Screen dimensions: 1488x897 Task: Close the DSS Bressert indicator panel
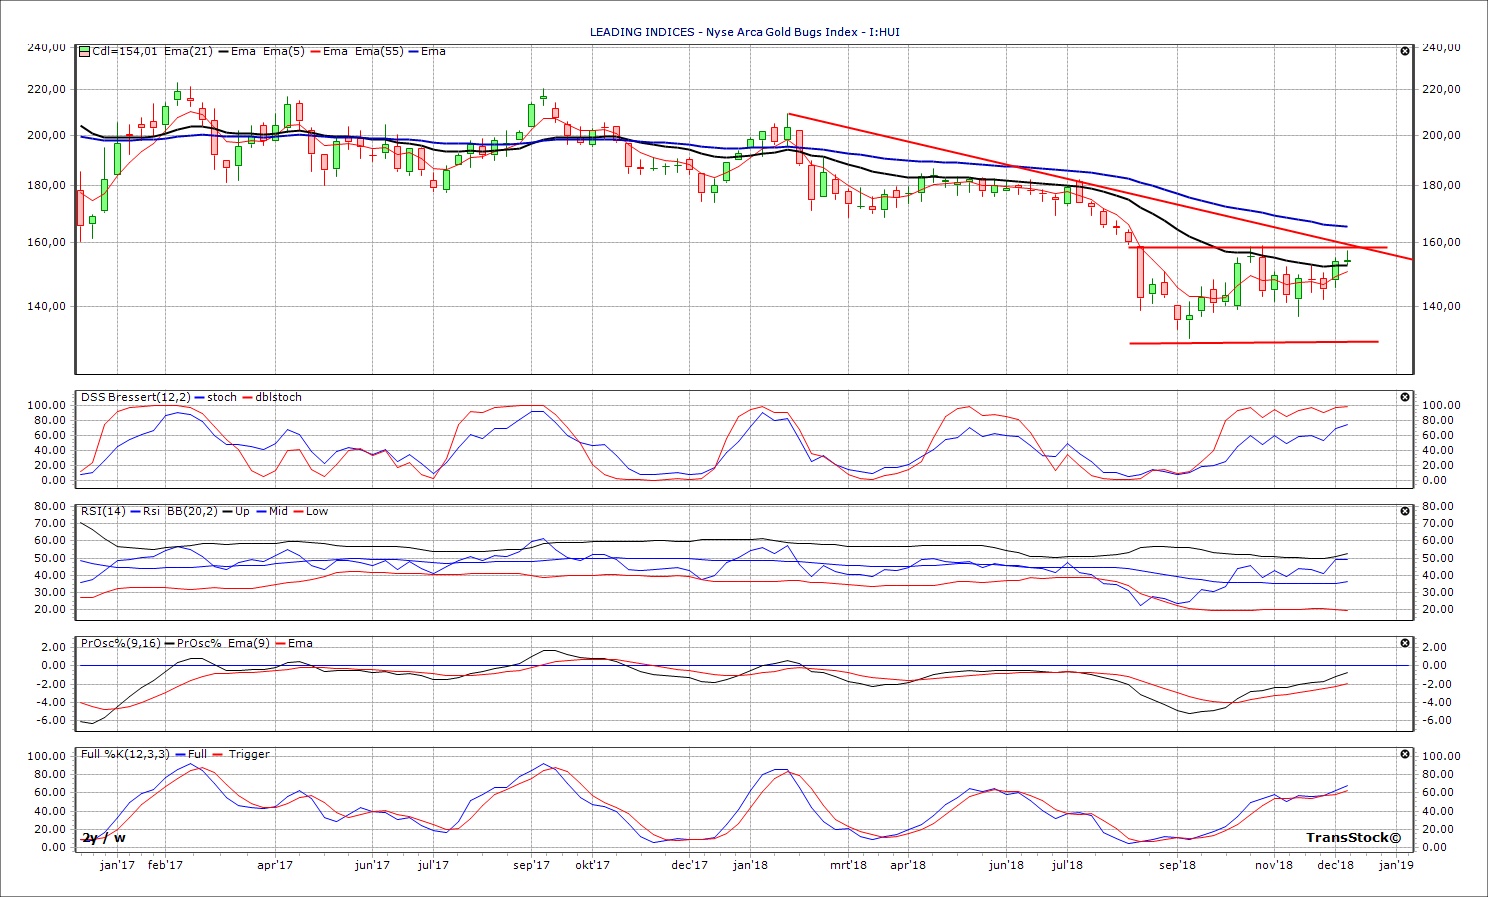point(1405,397)
